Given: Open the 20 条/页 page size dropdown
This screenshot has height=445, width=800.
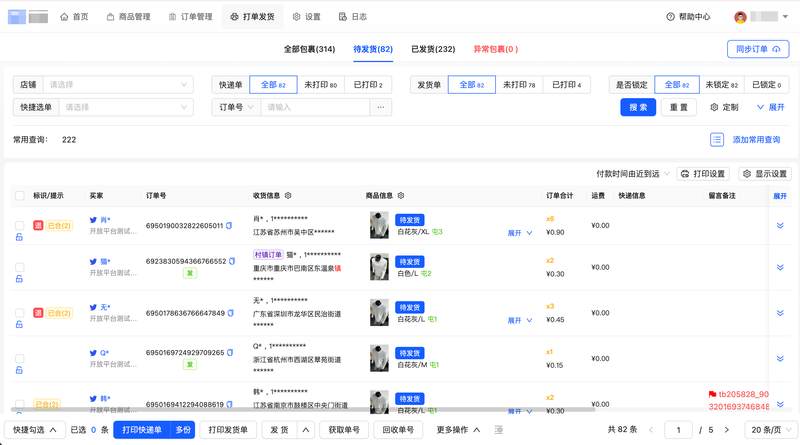Looking at the screenshot, I should pos(772,430).
